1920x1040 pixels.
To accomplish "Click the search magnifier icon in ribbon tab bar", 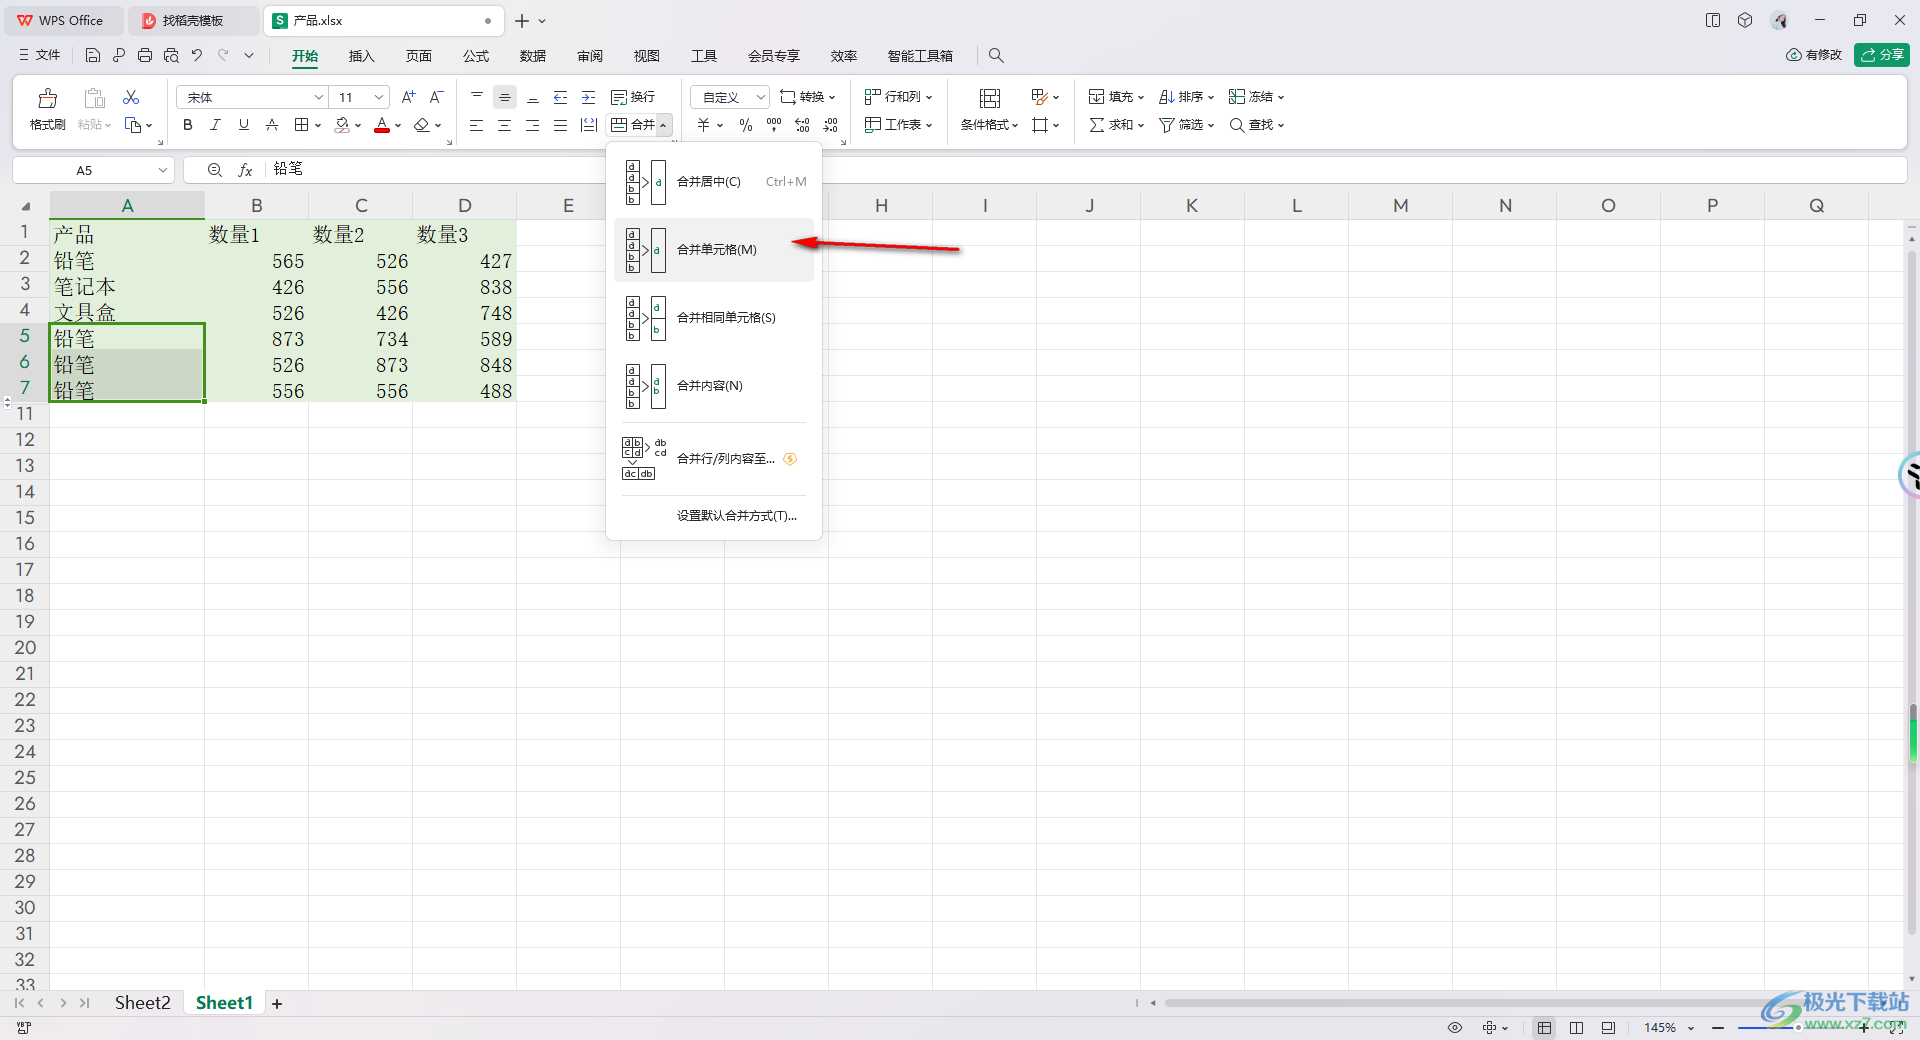I will [996, 55].
